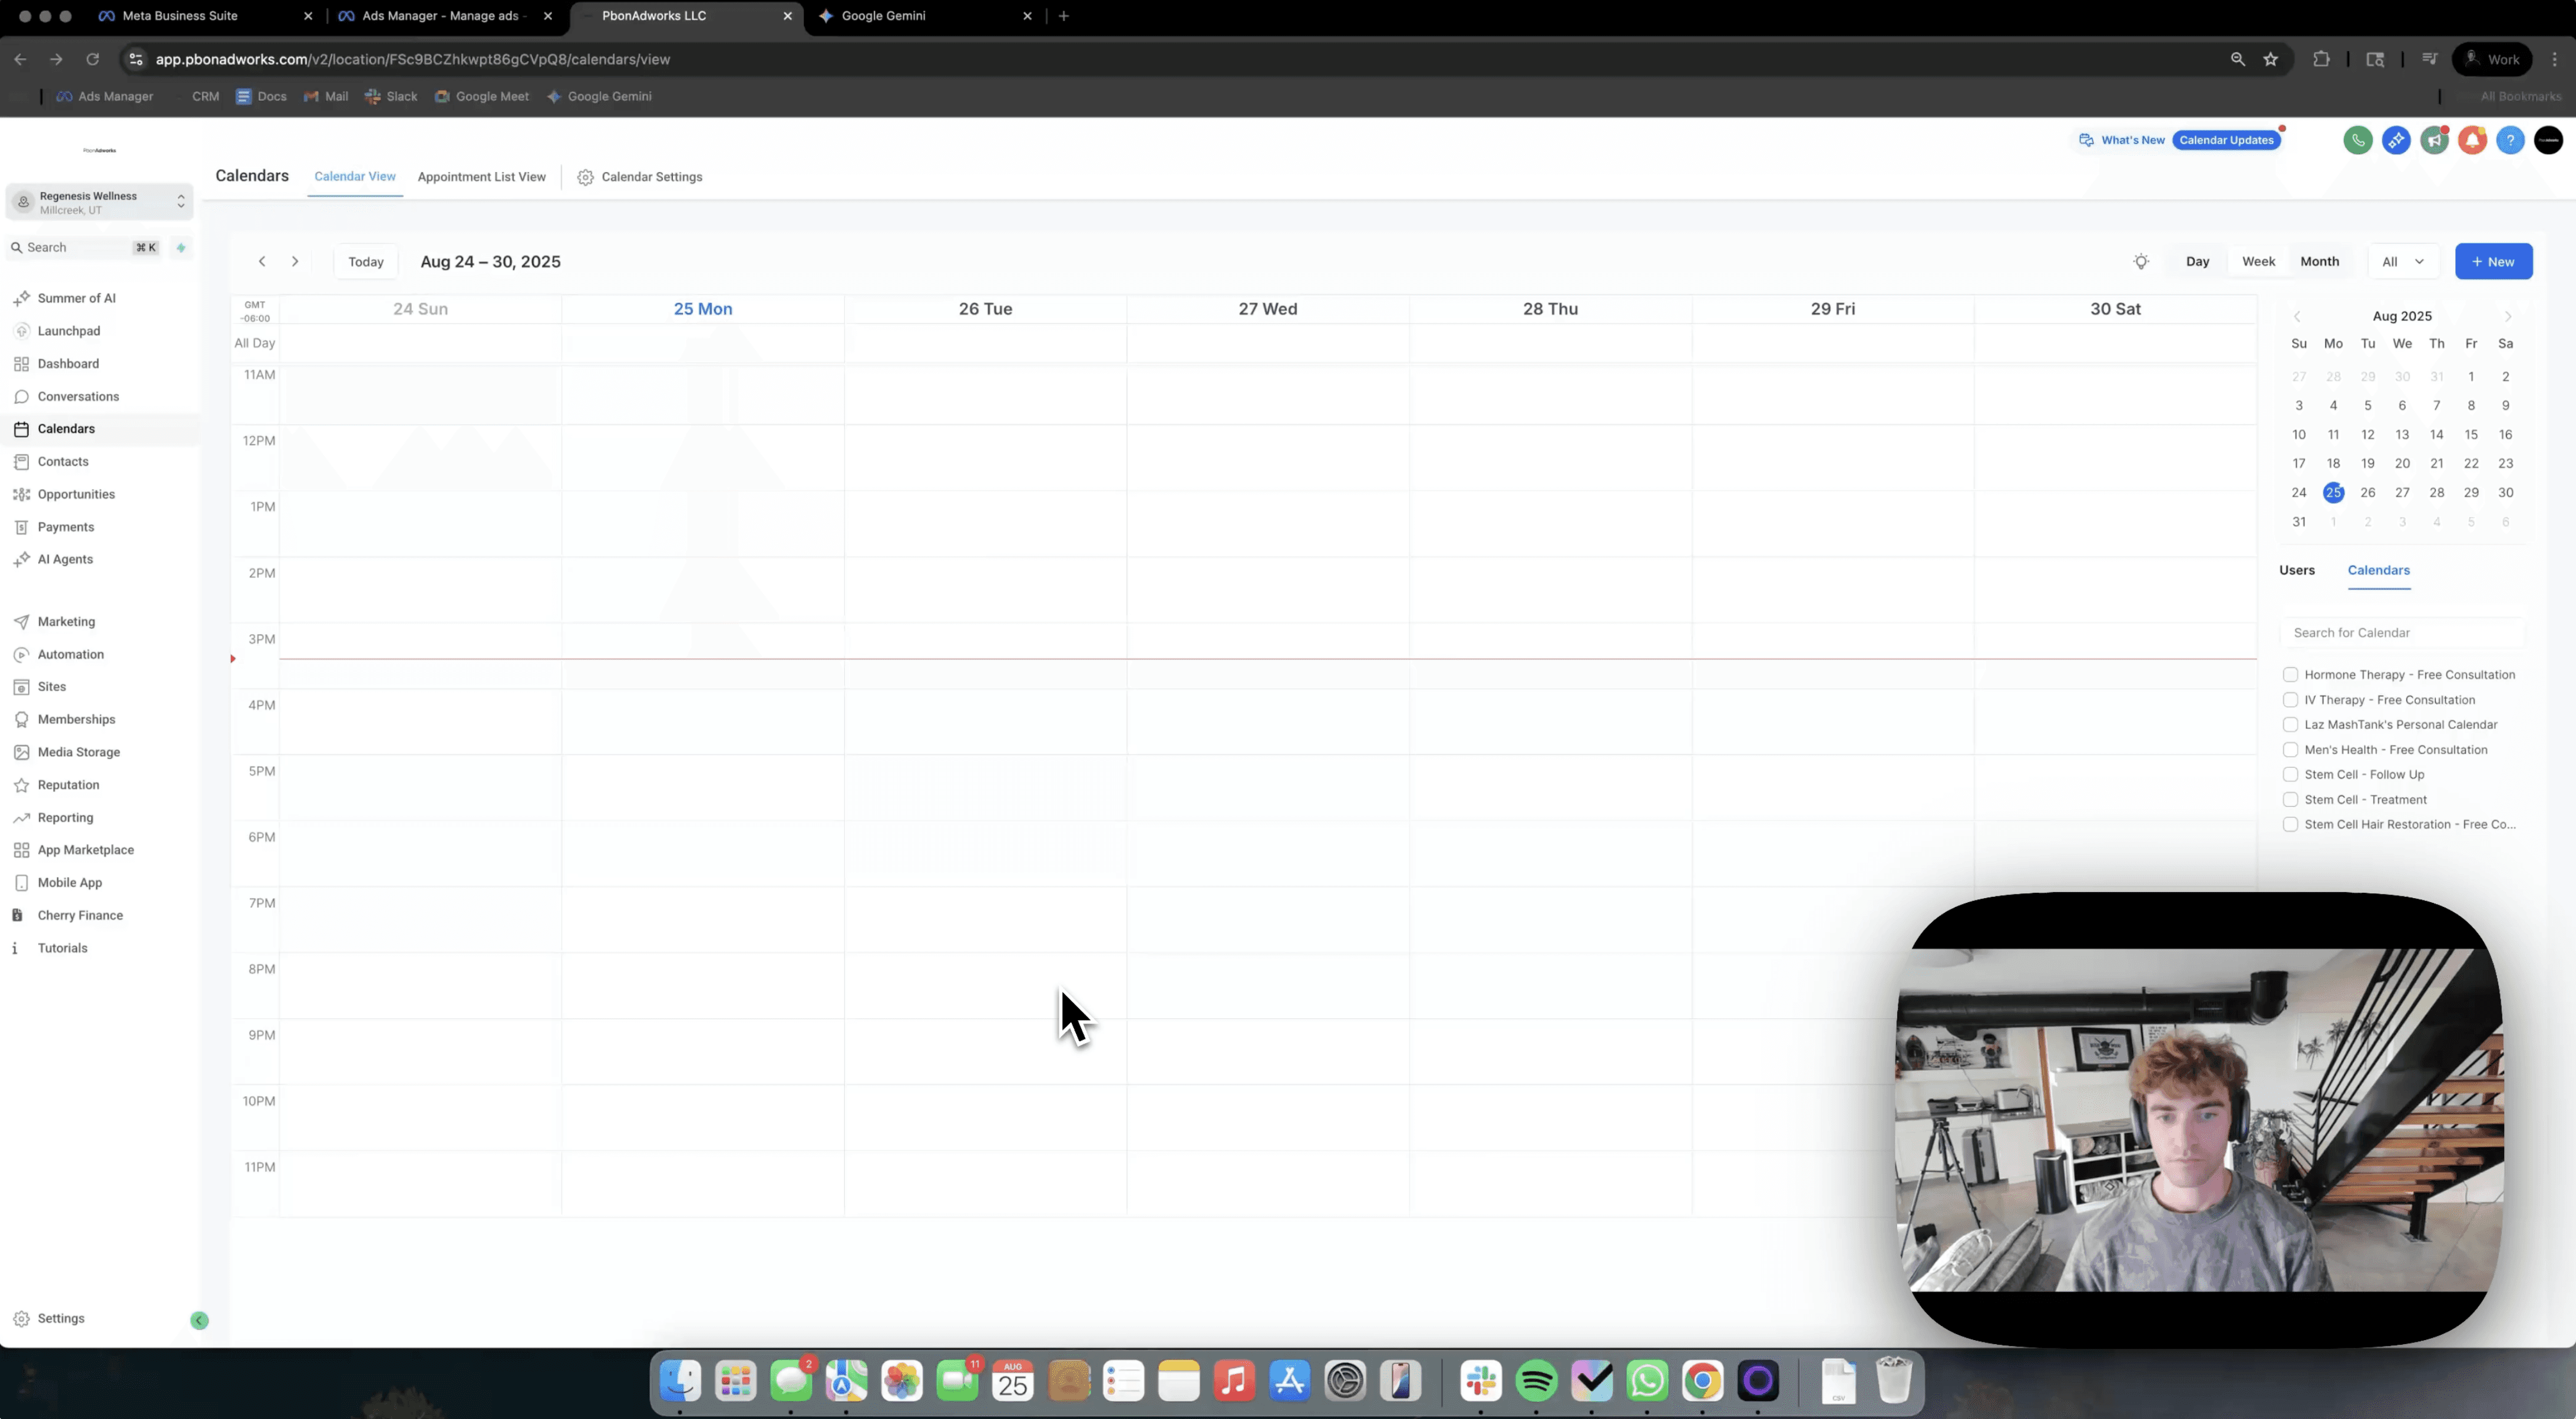Open Calendar Settings gear icon

click(585, 177)
